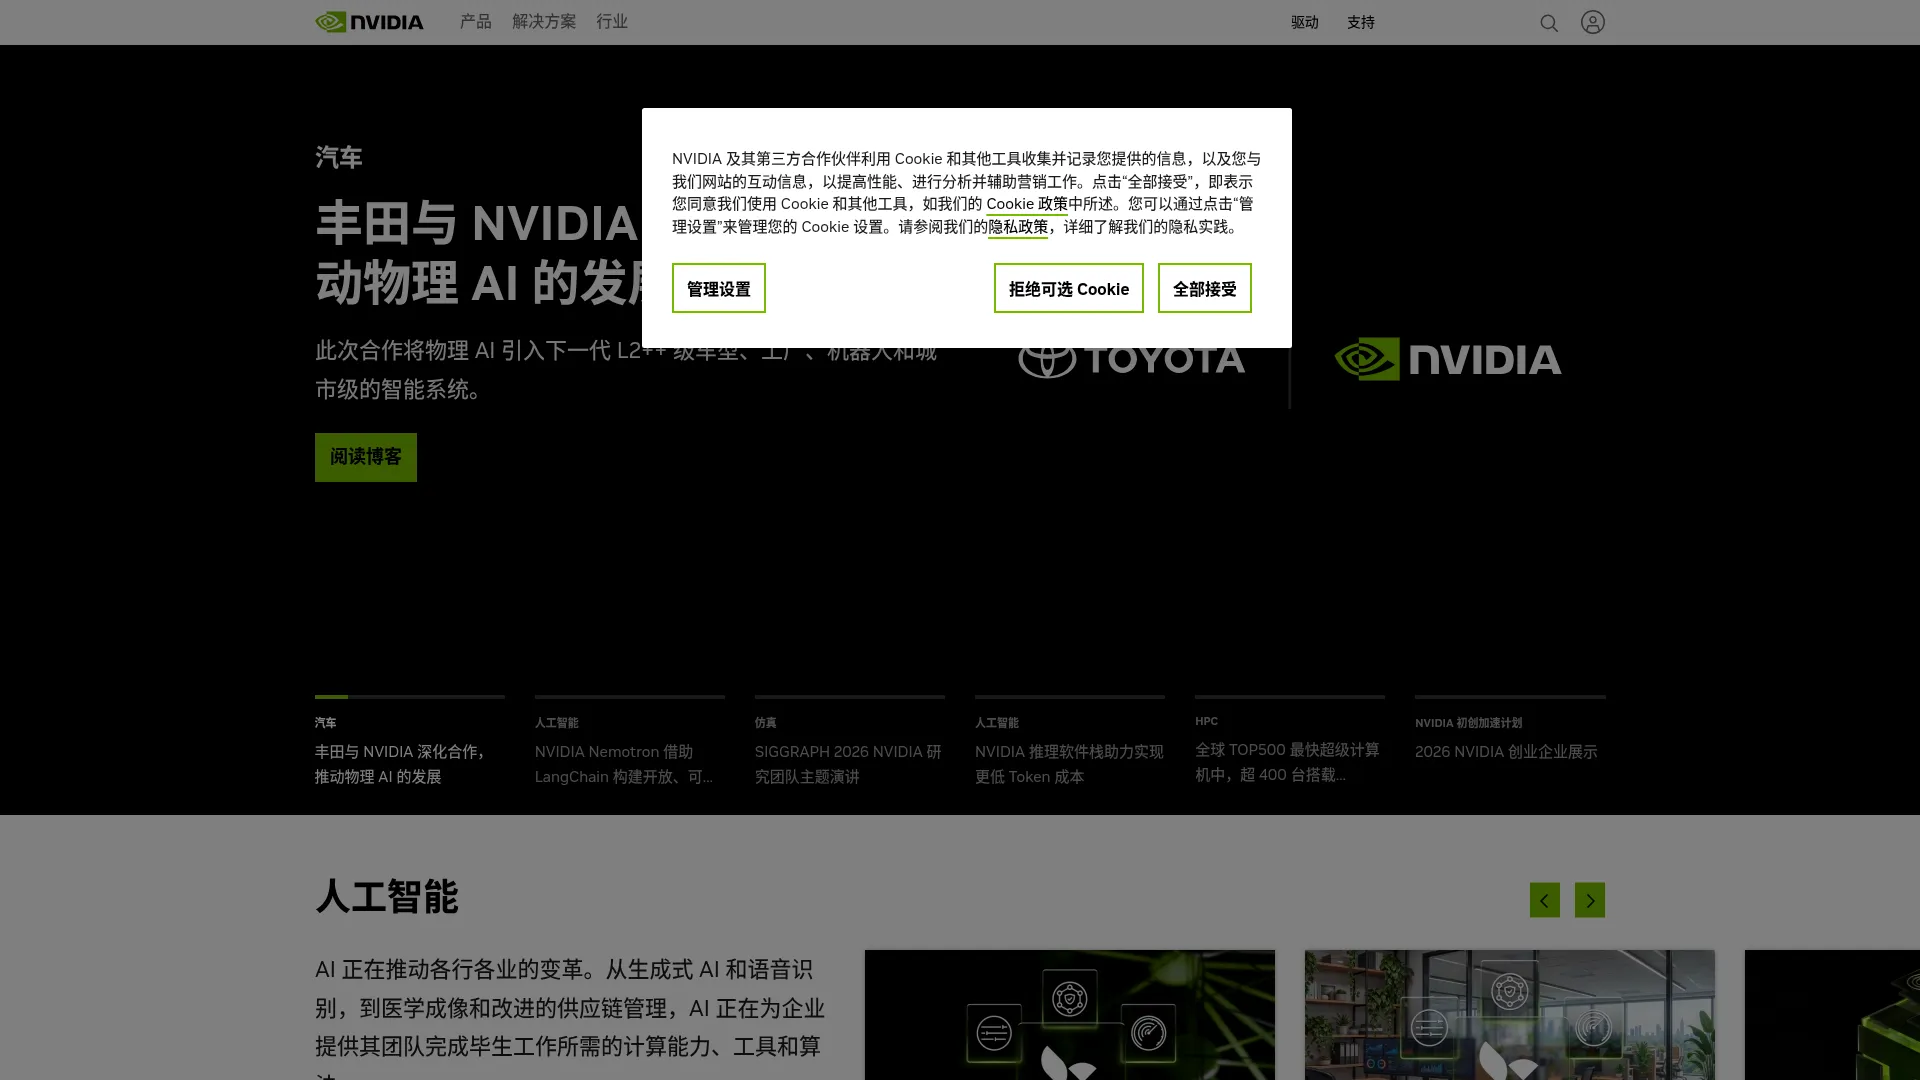1920x1080 pixels.
Task: Click the progress bar above the HPC slide
Action: (1290, 697)
